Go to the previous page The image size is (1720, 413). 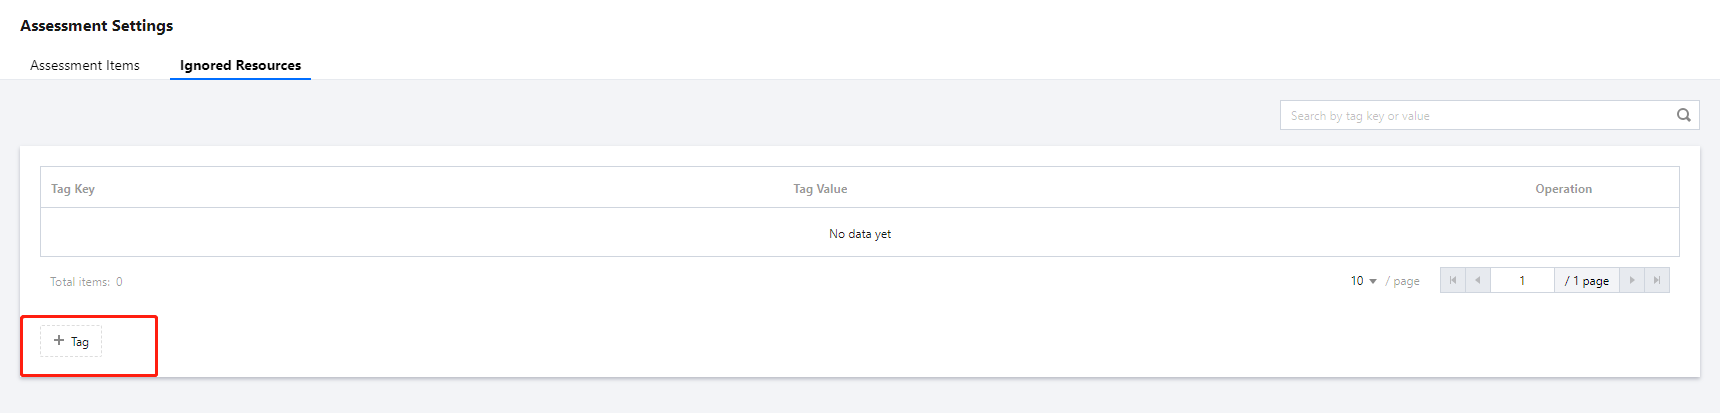pos(1478,281)
